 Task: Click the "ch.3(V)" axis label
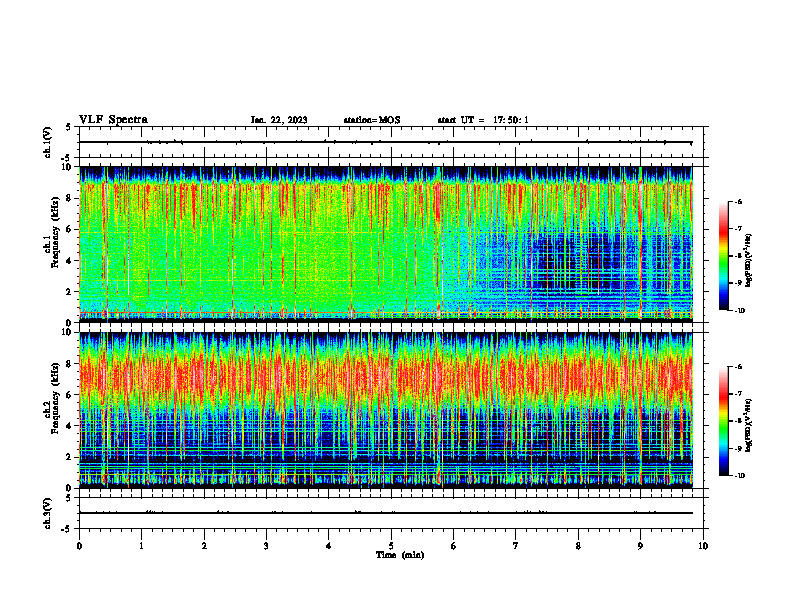[x=47, y=513]
